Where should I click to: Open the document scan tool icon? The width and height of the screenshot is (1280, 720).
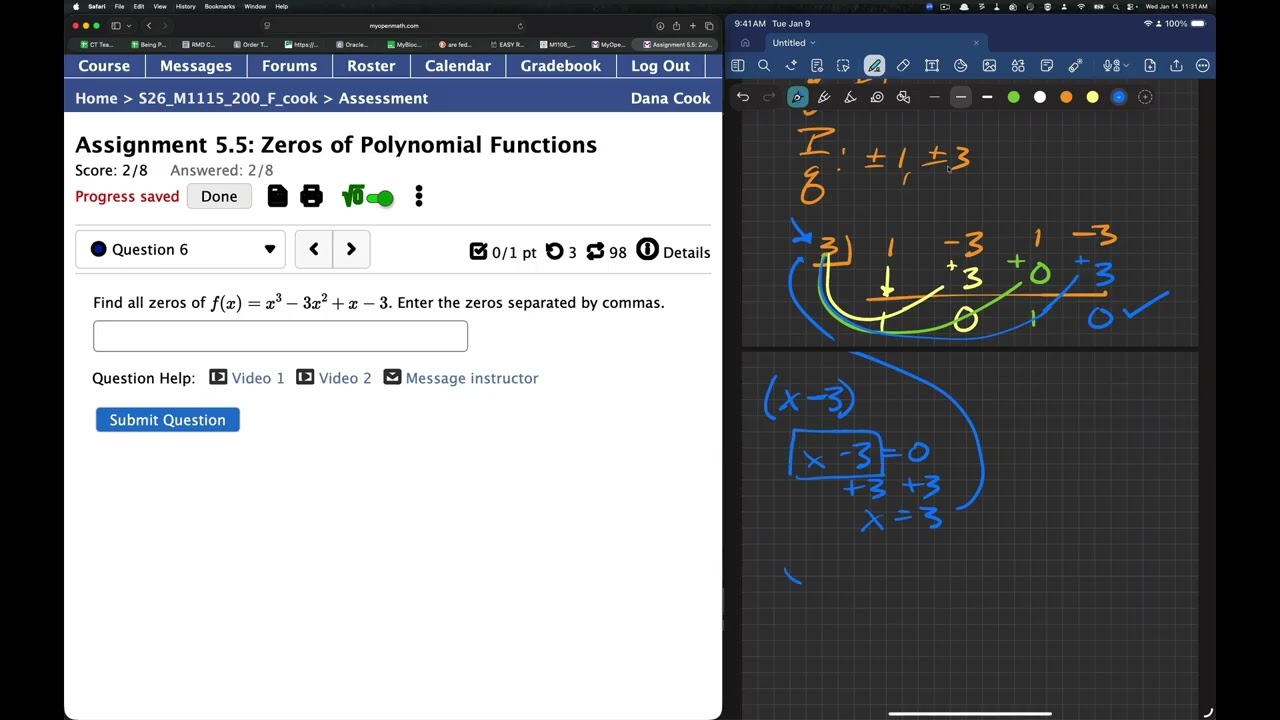click(x=817, y=66)
